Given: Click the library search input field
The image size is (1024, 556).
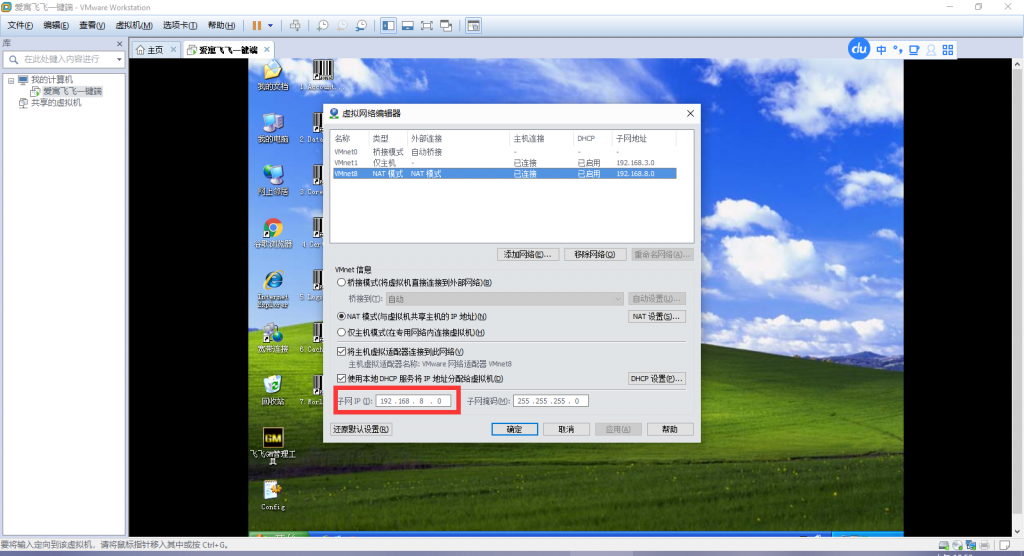Looking at the screenshot, I should [63, 59].
